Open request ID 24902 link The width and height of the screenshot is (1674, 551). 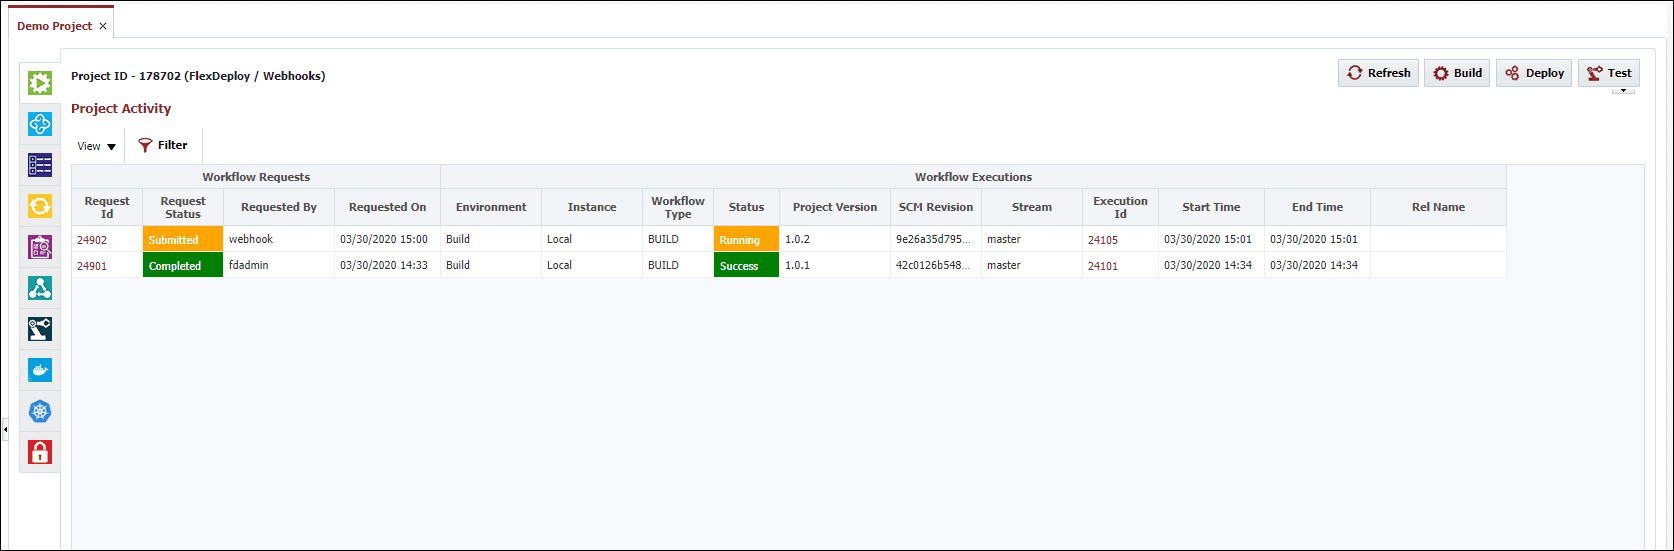pos(92,240)
